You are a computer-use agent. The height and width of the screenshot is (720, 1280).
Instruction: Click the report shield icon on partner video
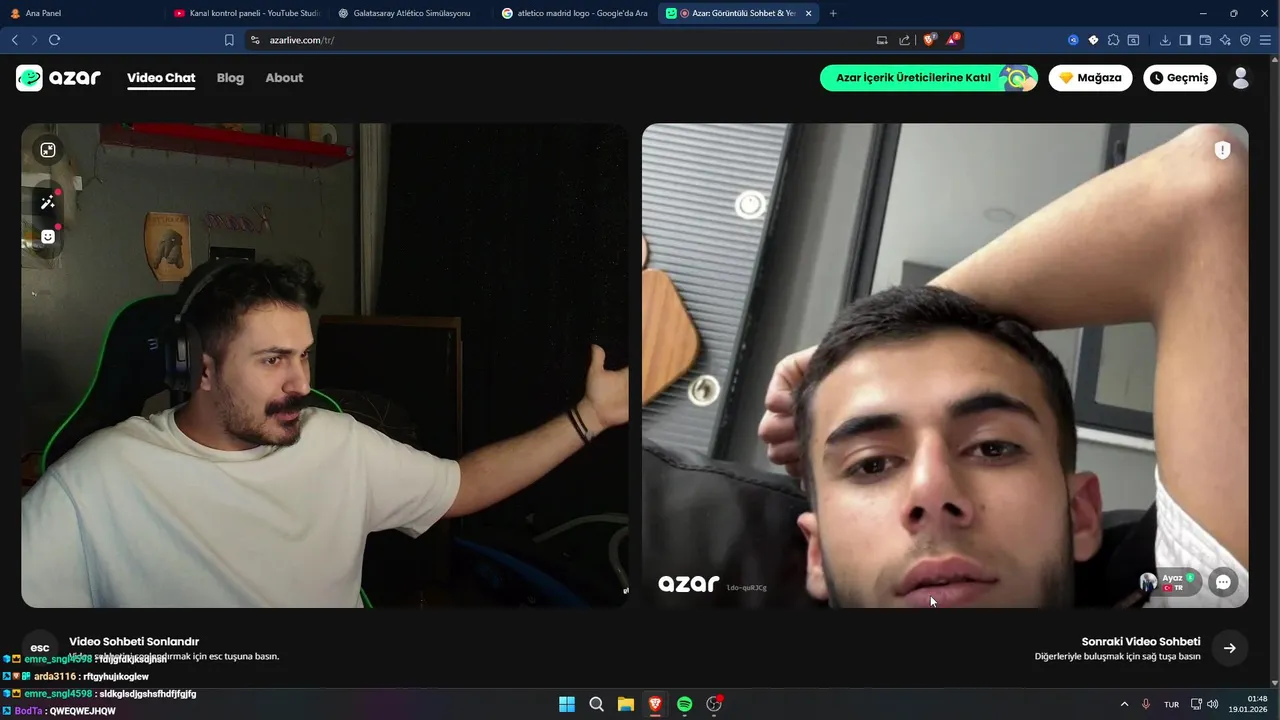pos(1222,150)
